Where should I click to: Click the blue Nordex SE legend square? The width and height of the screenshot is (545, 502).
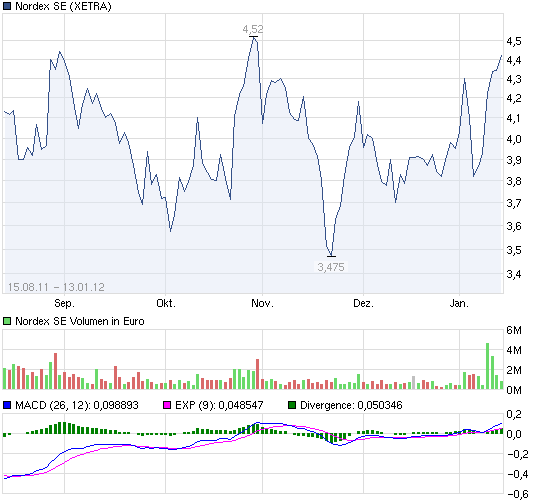coord(7,6)
